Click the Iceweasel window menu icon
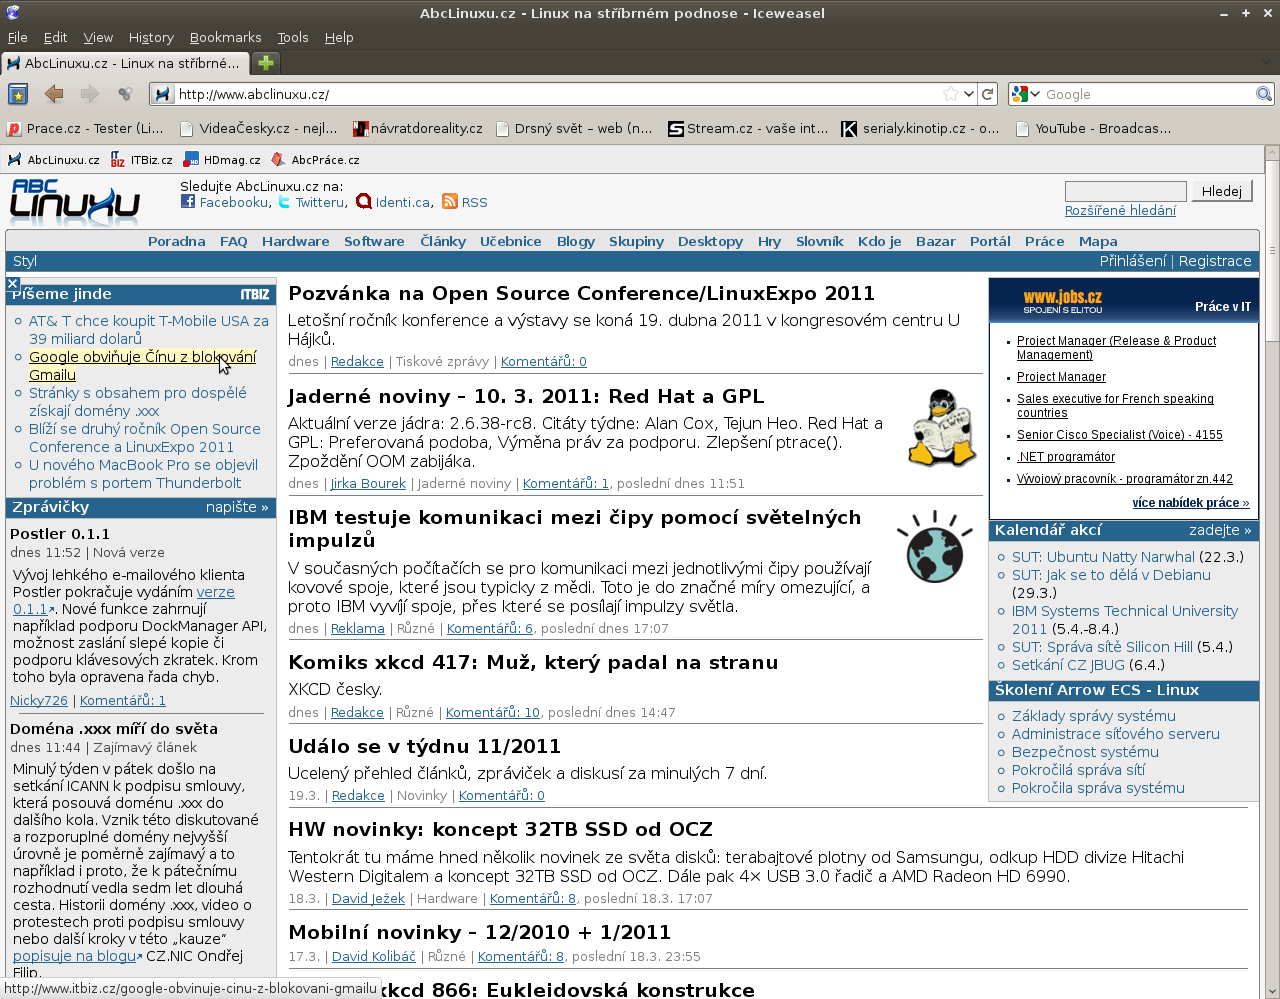Viewport: 1280px width, 999px height. pyautogui.click(x=11, y=13)
